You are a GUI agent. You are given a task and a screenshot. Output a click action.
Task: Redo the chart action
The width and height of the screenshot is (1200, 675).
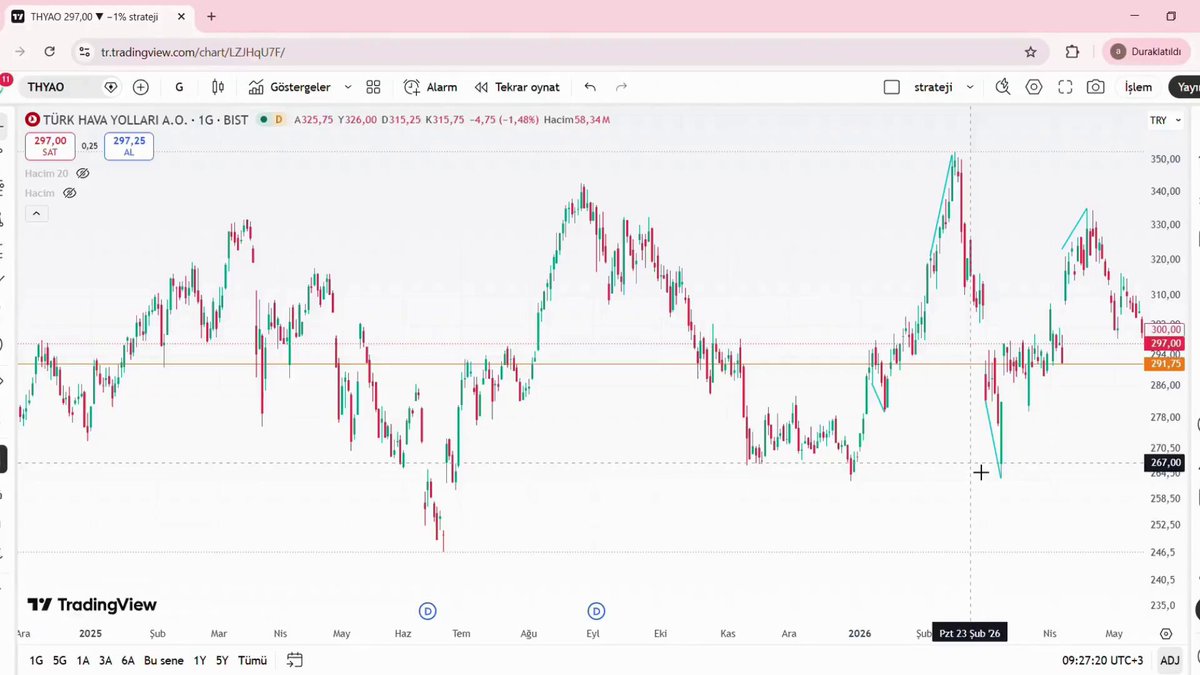pyautogui.click(x=621, y=87)
